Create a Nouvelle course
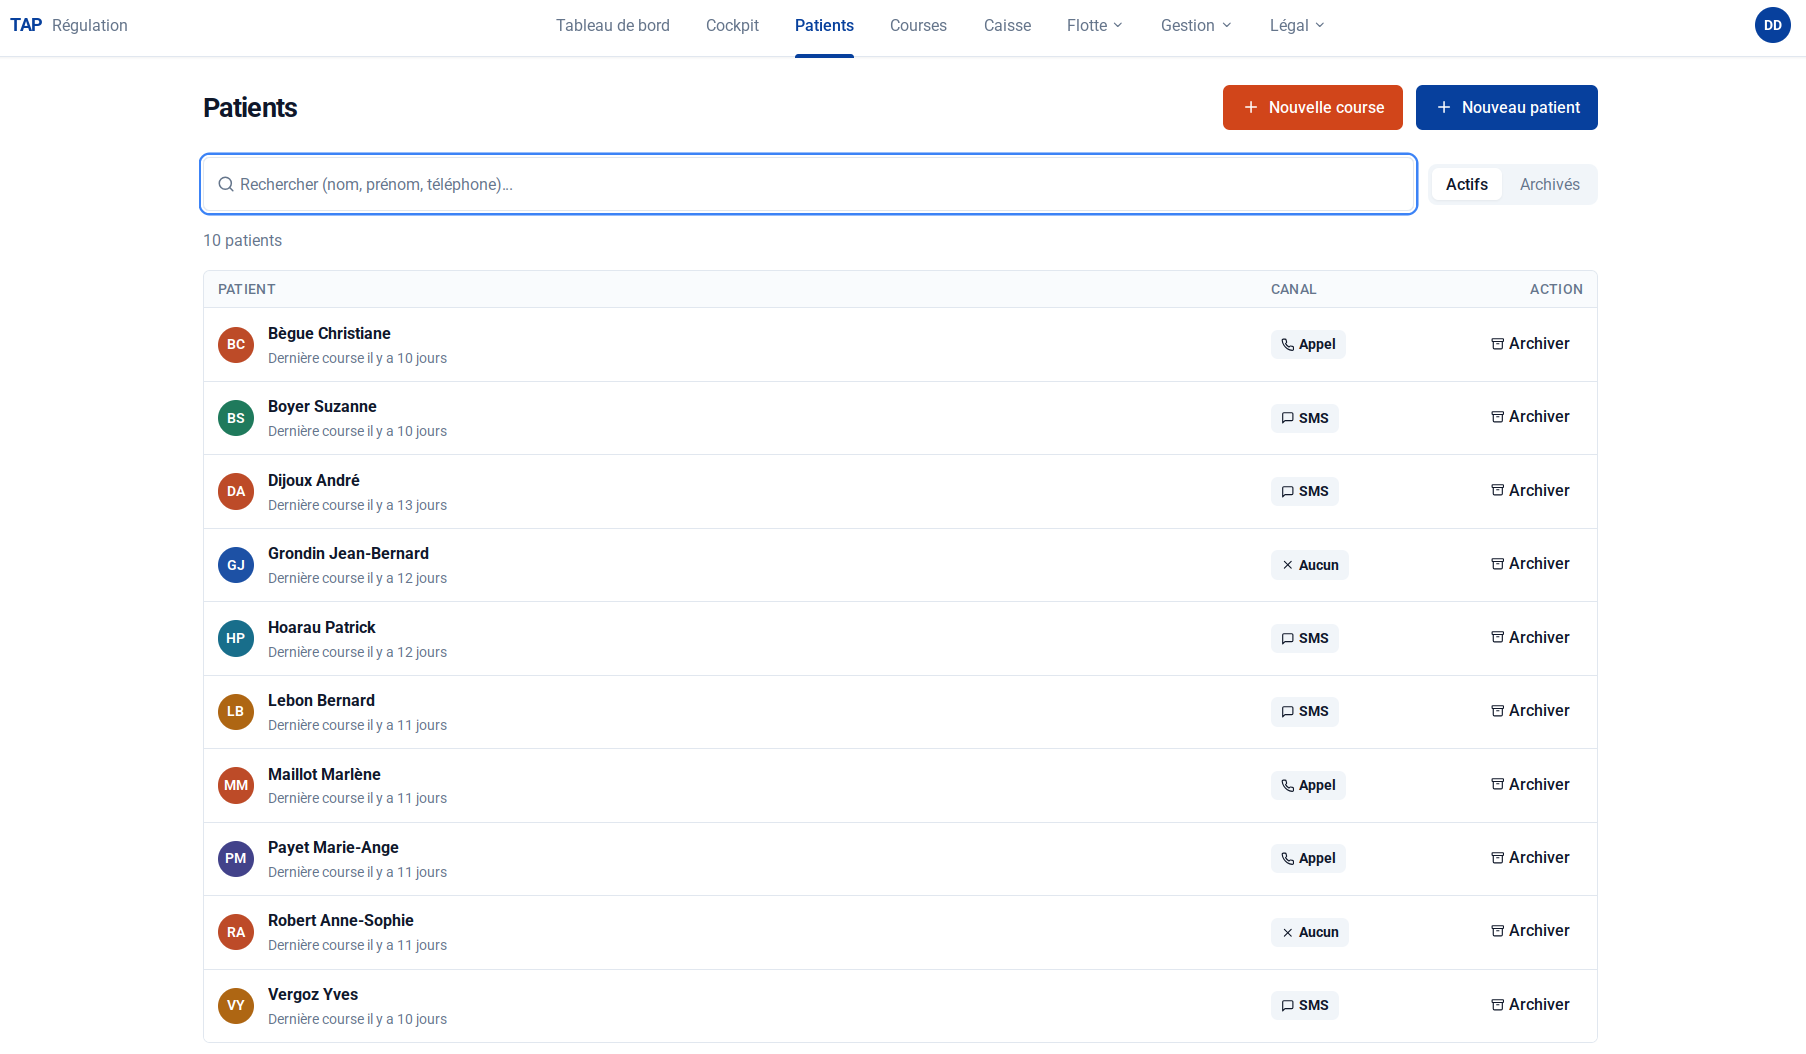The image size is (1806, 1054). (1313, 107)
